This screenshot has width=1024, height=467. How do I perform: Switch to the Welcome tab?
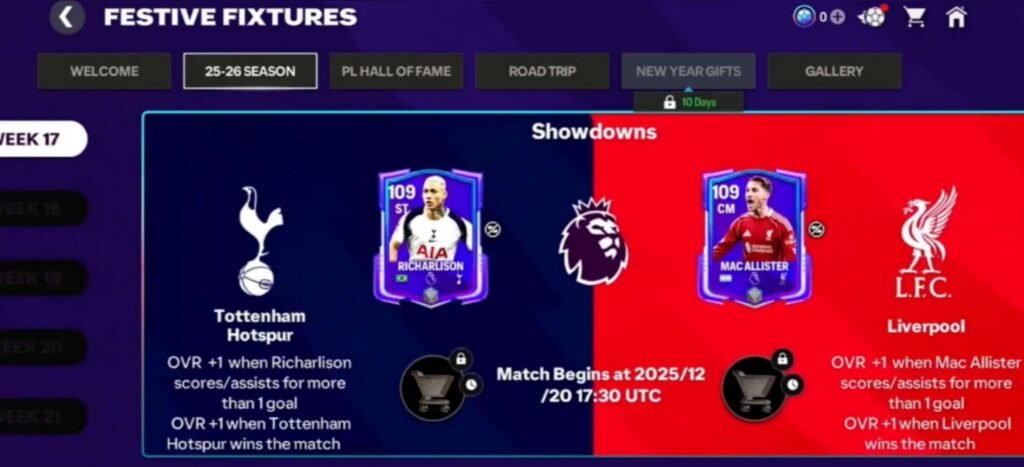coord(104,71)
